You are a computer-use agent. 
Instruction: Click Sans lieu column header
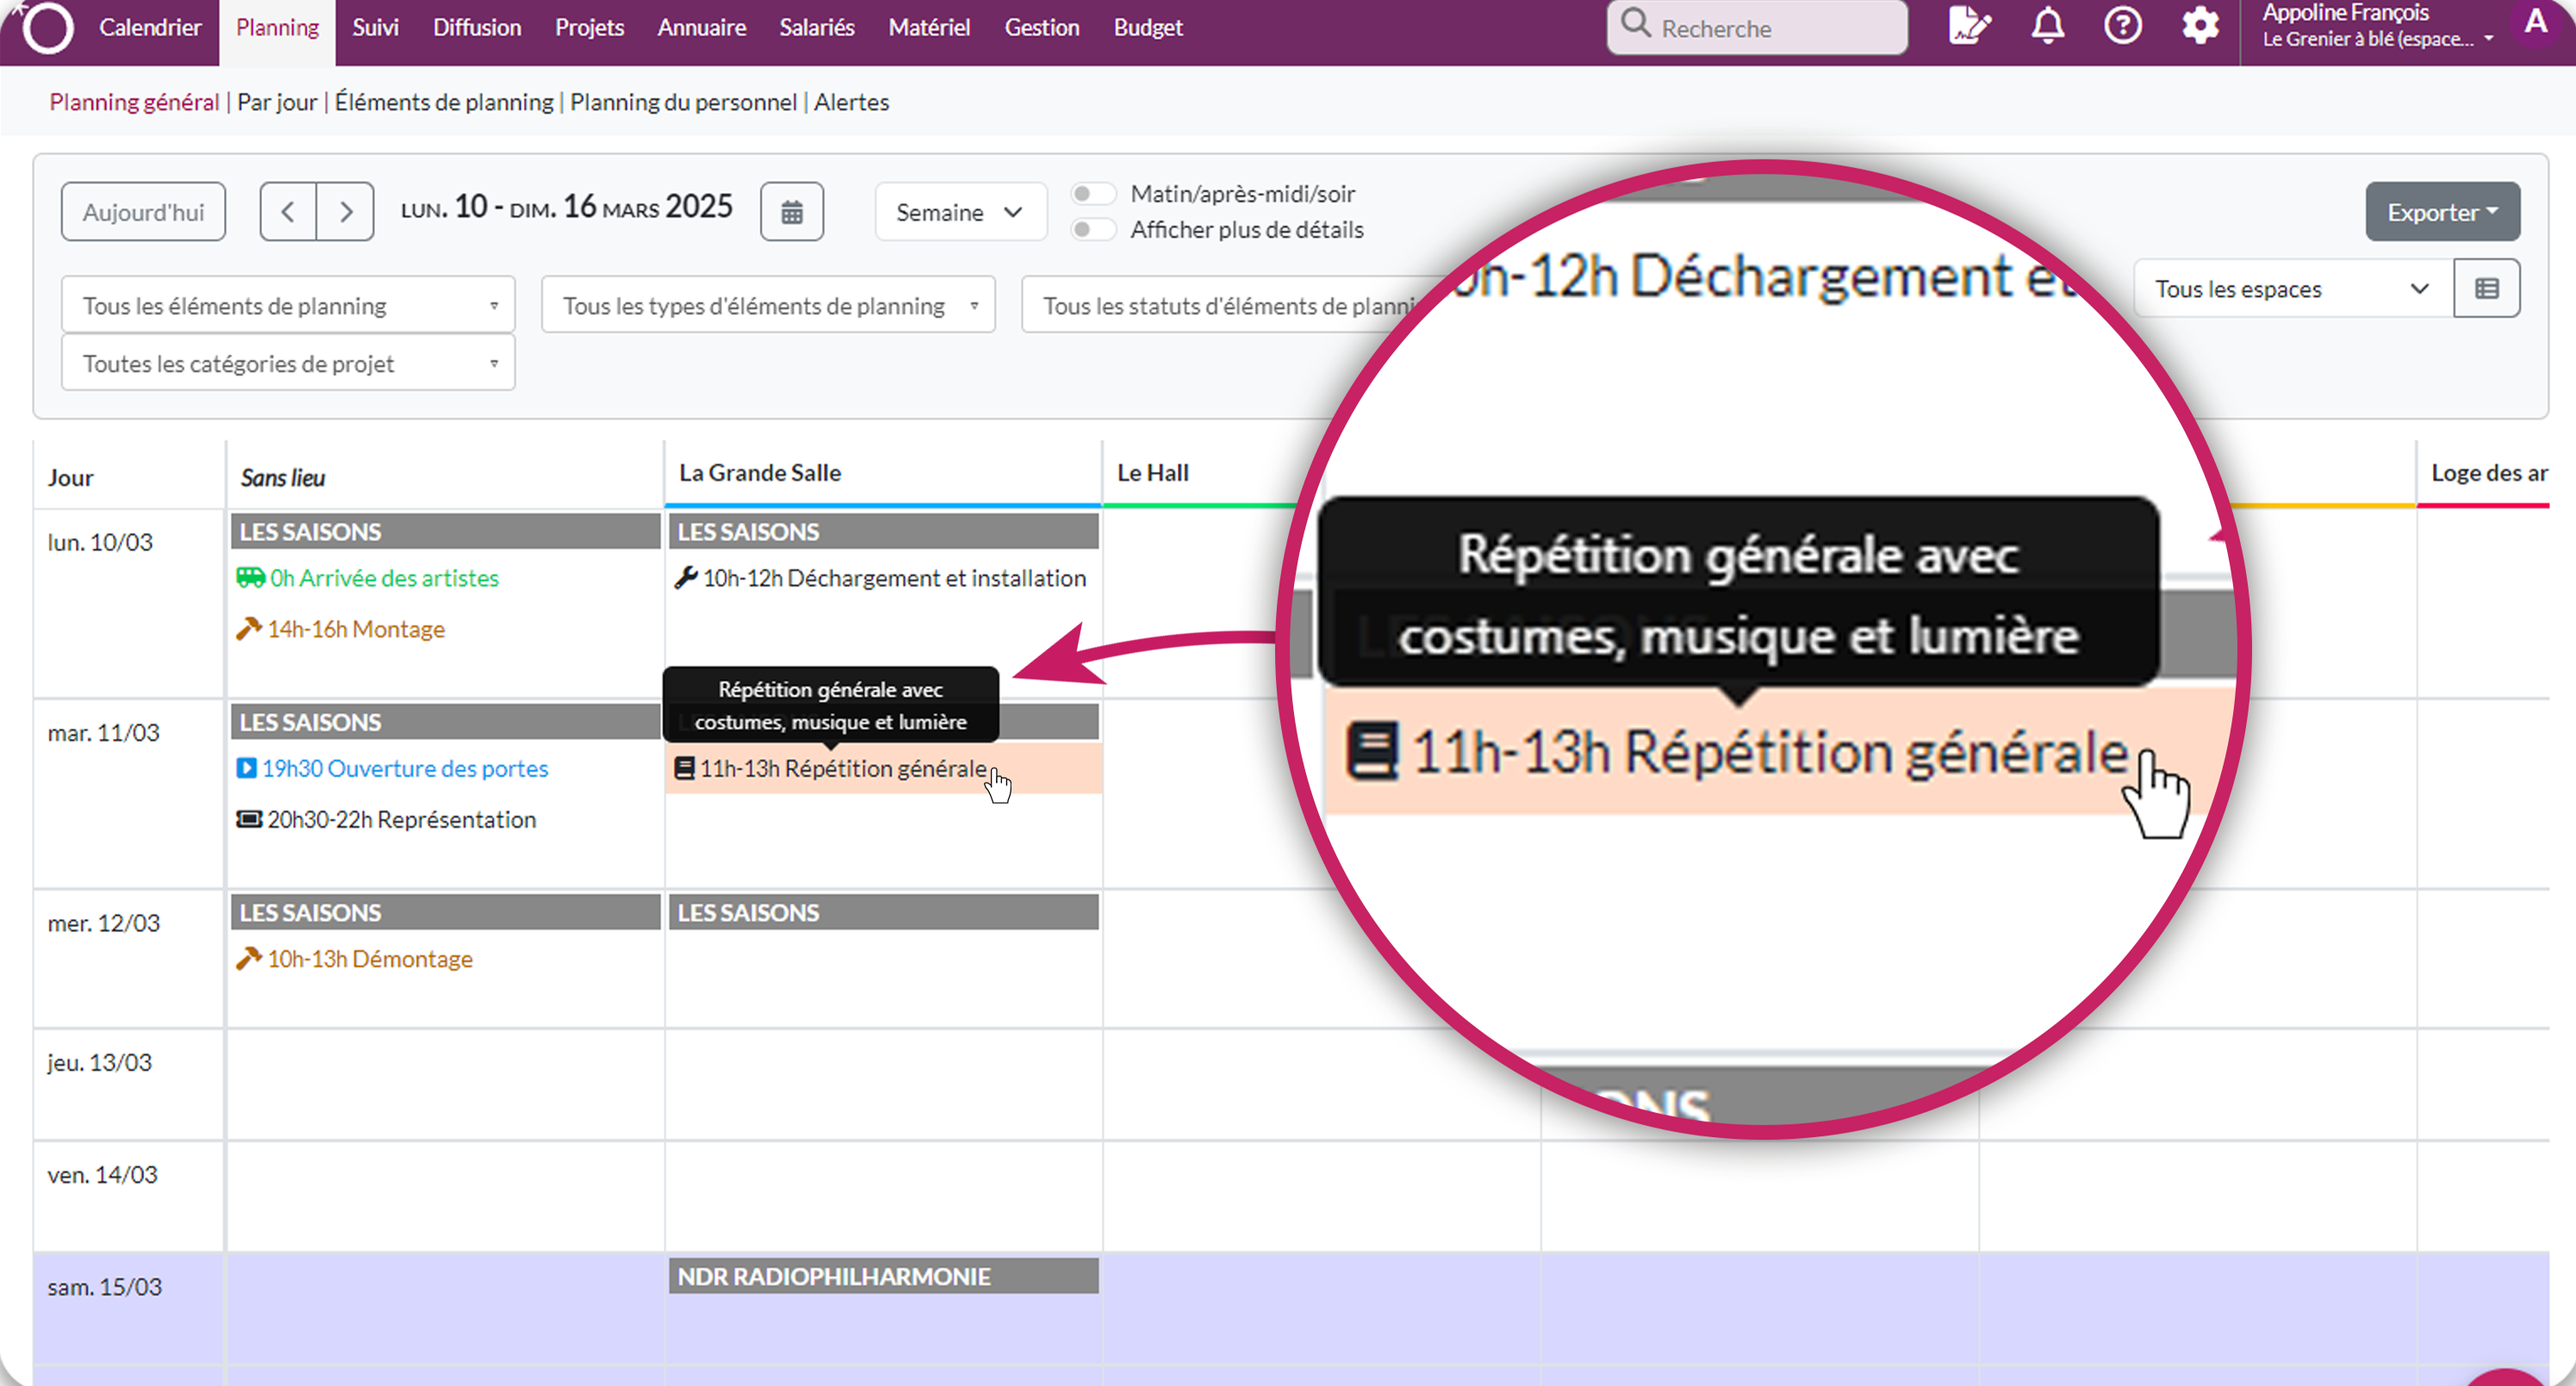pos(283,478)
